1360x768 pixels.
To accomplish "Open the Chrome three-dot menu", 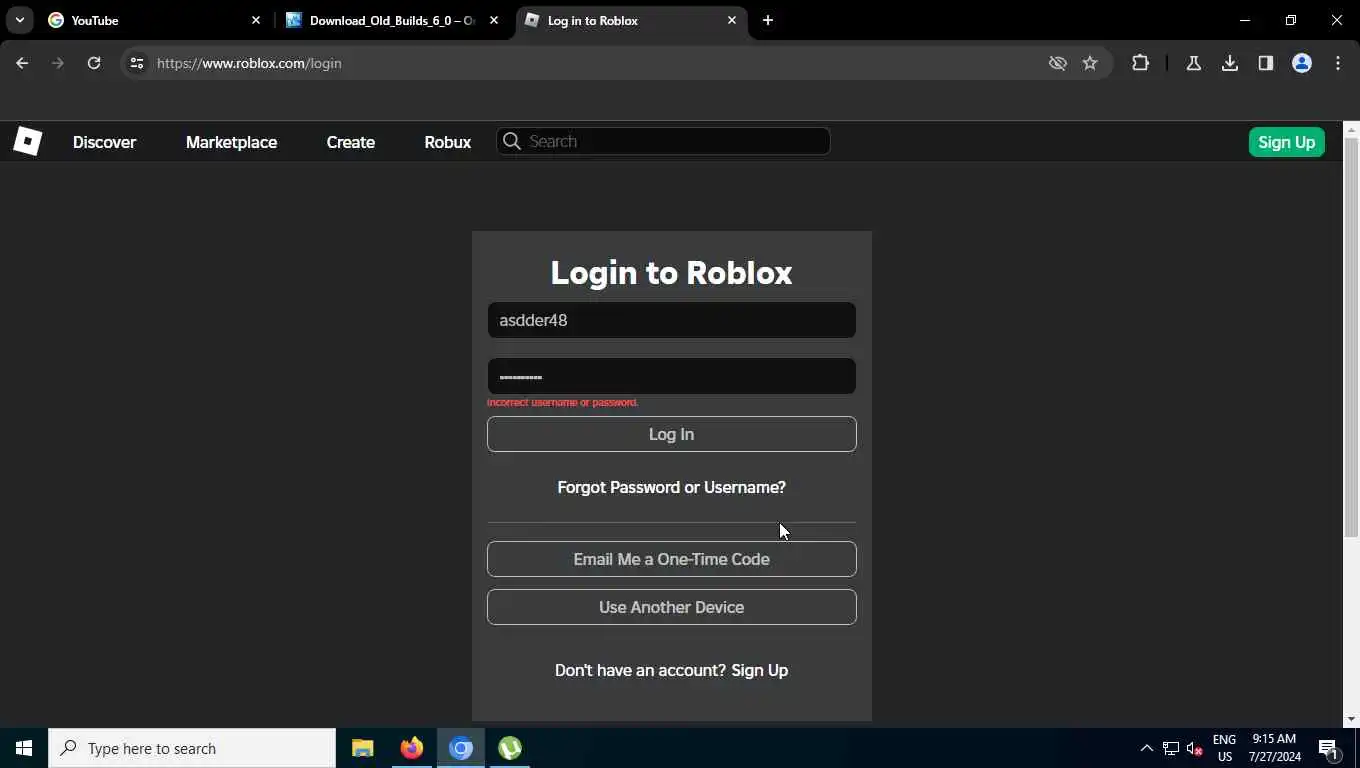I will click(x=1338, y=63).
